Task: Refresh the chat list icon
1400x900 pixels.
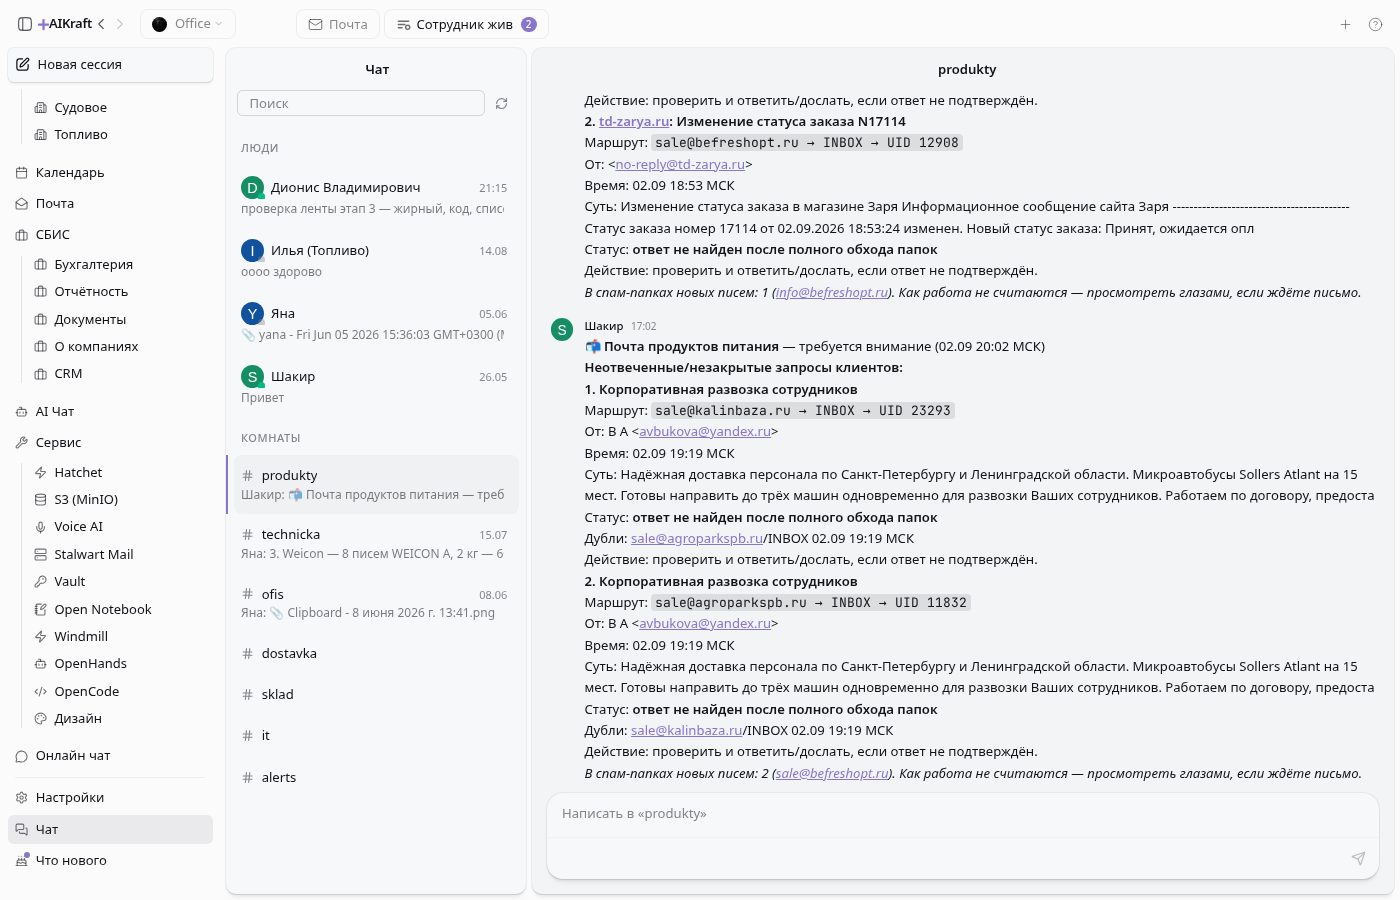Action: 502,103
